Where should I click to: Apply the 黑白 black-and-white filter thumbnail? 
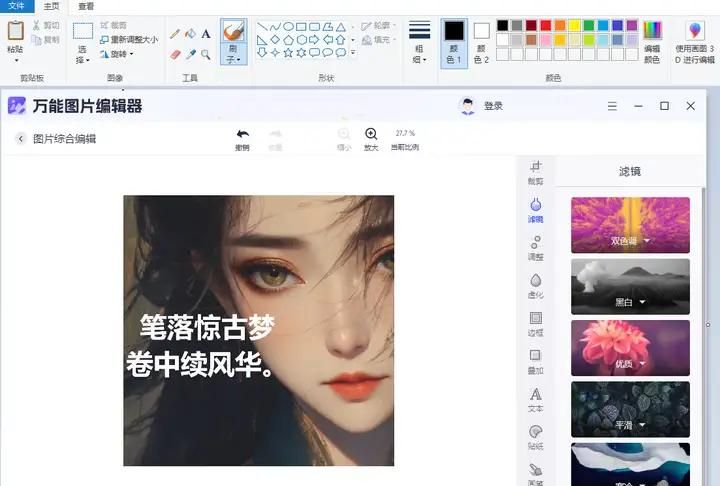point(630,287)
